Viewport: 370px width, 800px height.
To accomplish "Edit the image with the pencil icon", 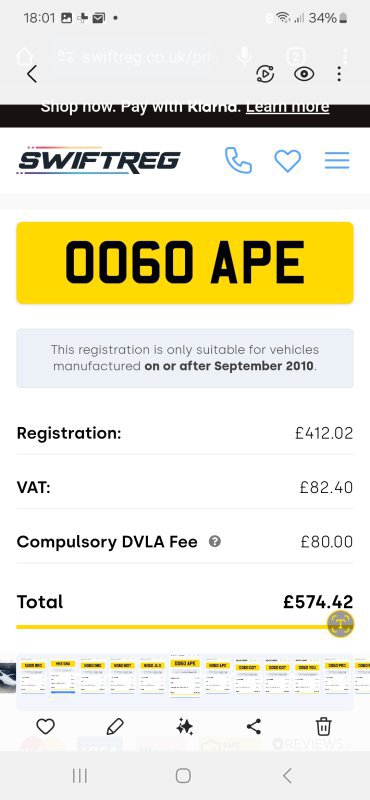I will (x=115, y=726).
